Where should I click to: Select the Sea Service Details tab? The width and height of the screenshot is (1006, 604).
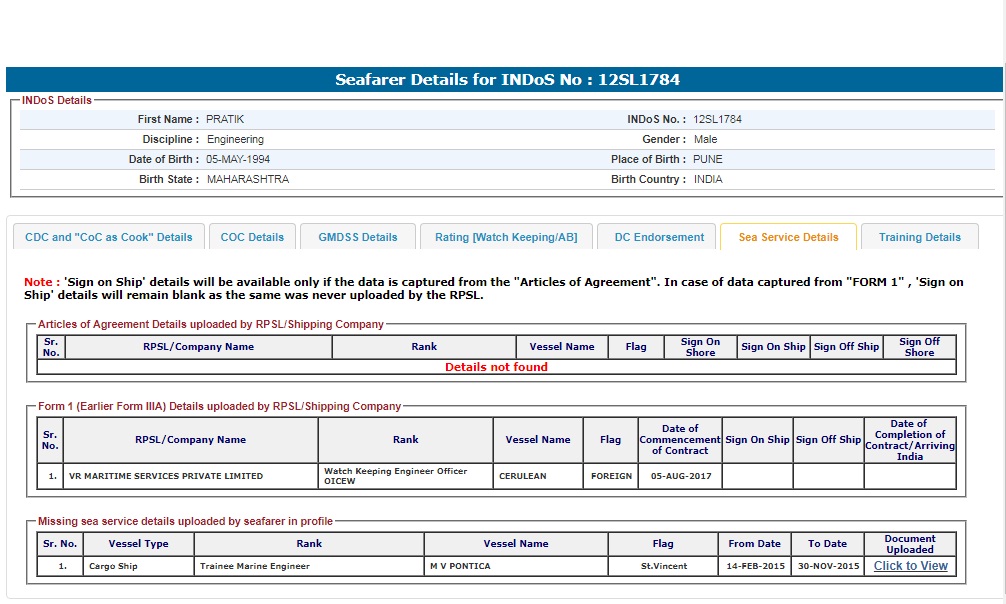click(788, 237)
